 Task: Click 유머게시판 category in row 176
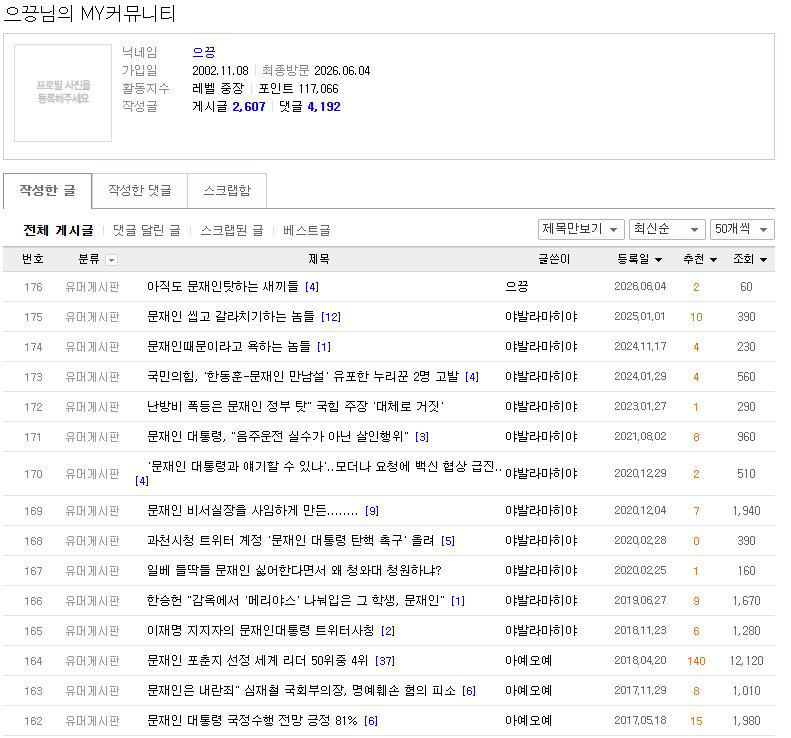click(92, 287)
